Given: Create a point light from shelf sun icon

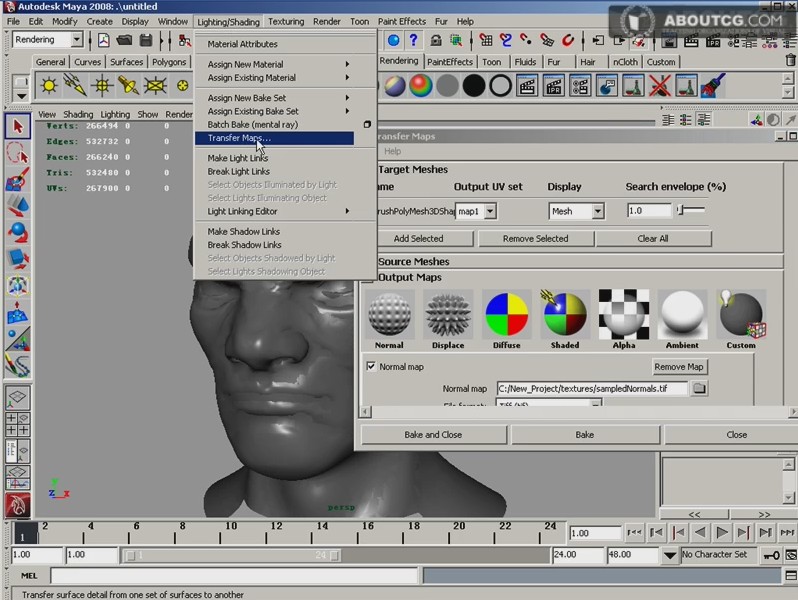Looking at the screenshot, I should click(49, 85).
